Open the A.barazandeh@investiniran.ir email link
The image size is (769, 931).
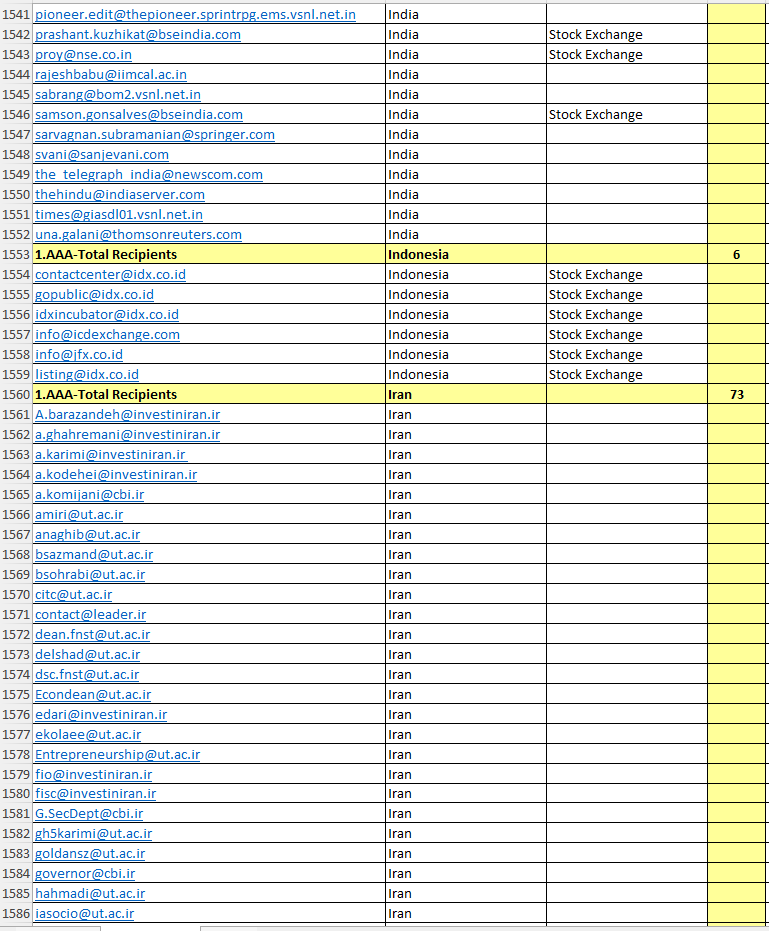tap(128, 414)
